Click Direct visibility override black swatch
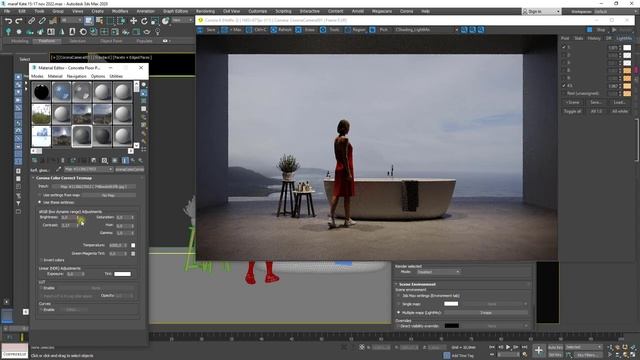 [451, 326]
